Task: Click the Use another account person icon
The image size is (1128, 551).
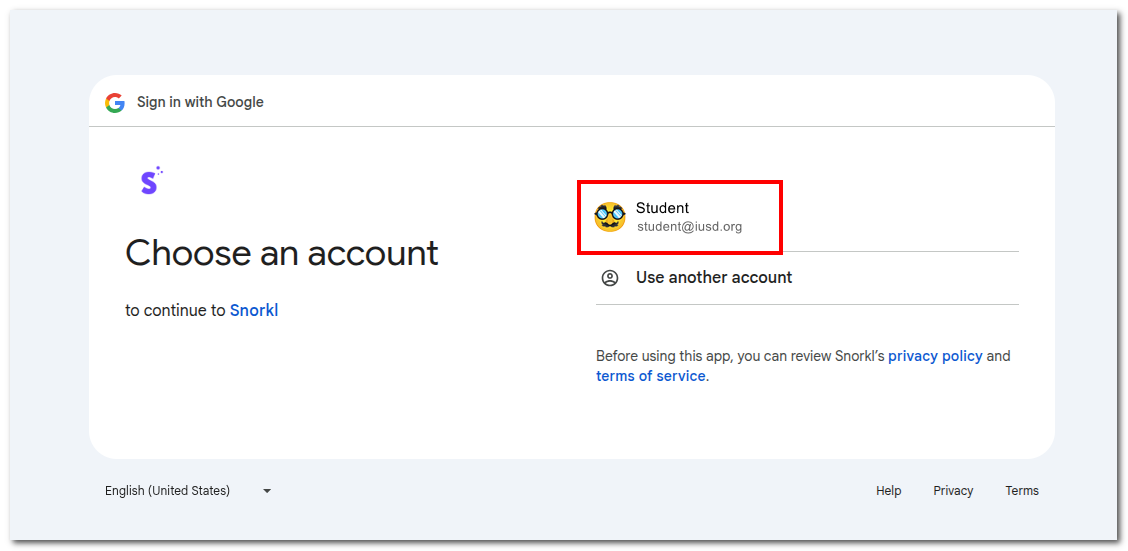Action: click(x=609, y=278)
